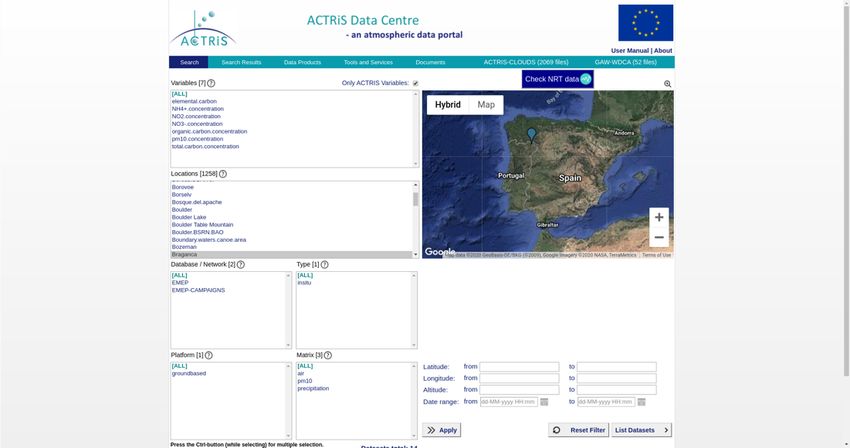Click Locations list scroll down arrow
850x448 pixels.
[x=416, y=254]
